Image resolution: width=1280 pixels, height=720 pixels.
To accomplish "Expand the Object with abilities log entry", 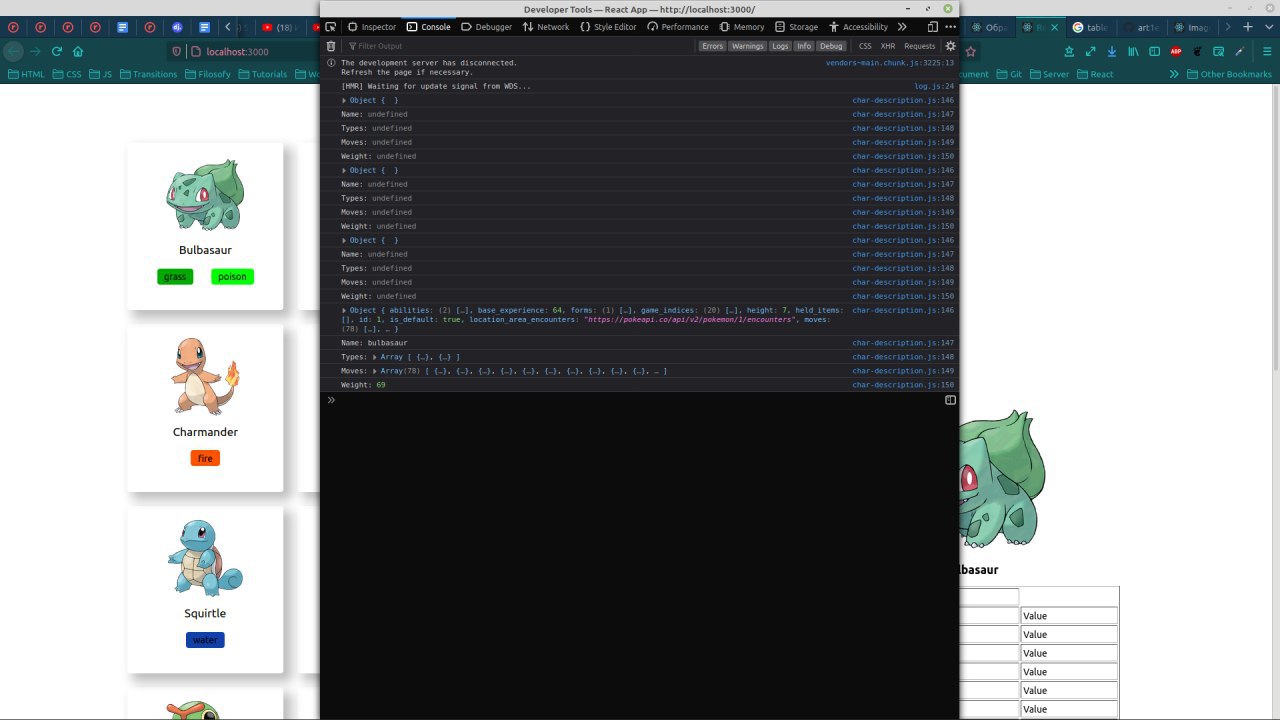I will pyautogui.click(x=345, y=310).
